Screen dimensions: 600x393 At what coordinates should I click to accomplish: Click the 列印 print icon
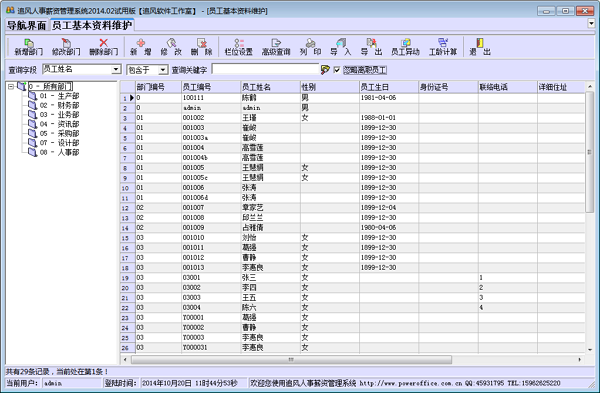point(310,47)
